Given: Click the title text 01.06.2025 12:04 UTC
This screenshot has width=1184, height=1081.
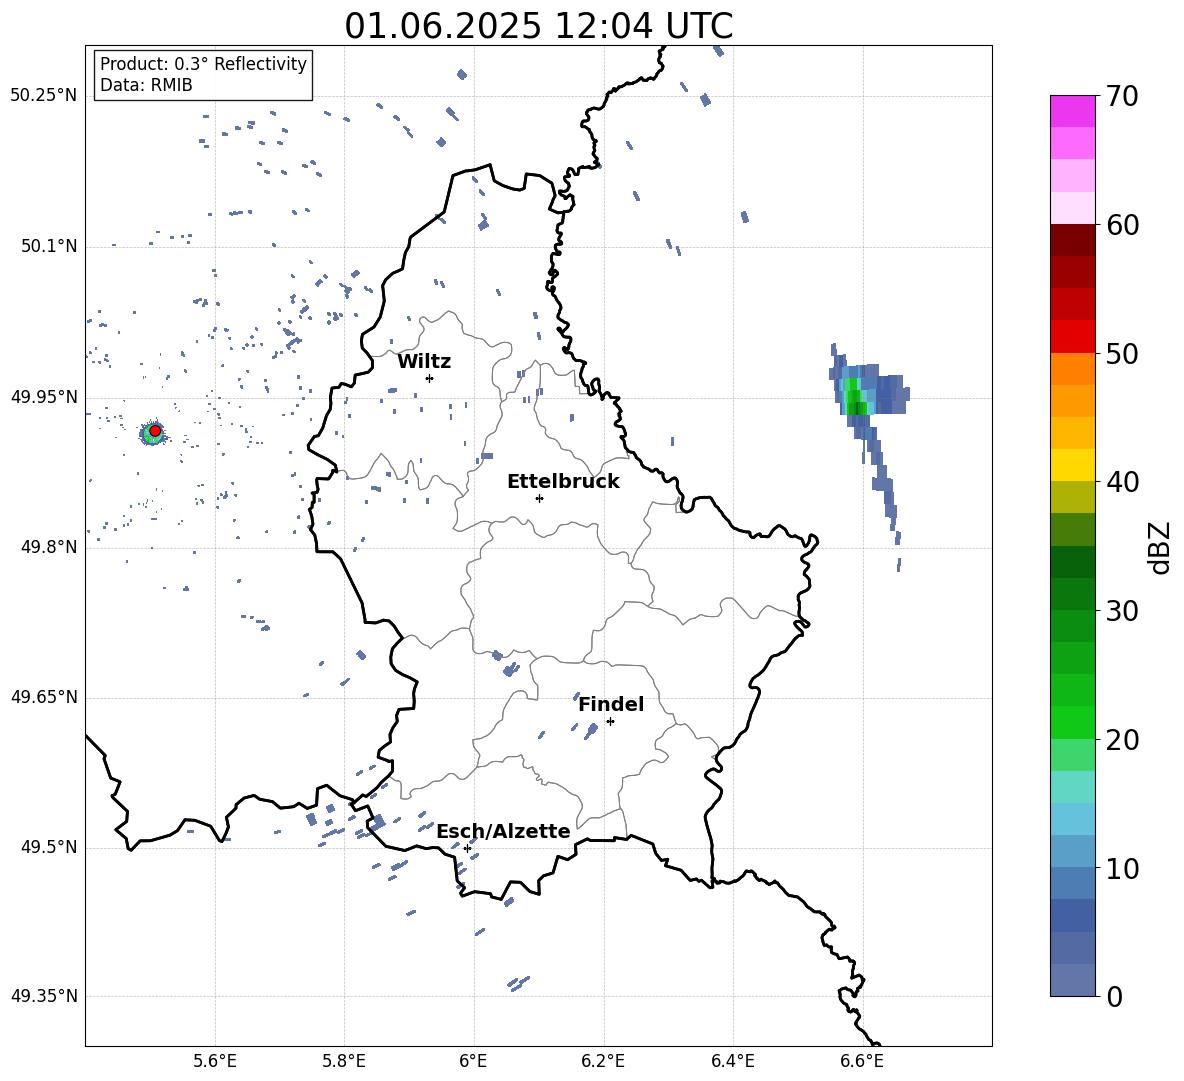Looking at the screenshot, I should click(x=538, y=26).
